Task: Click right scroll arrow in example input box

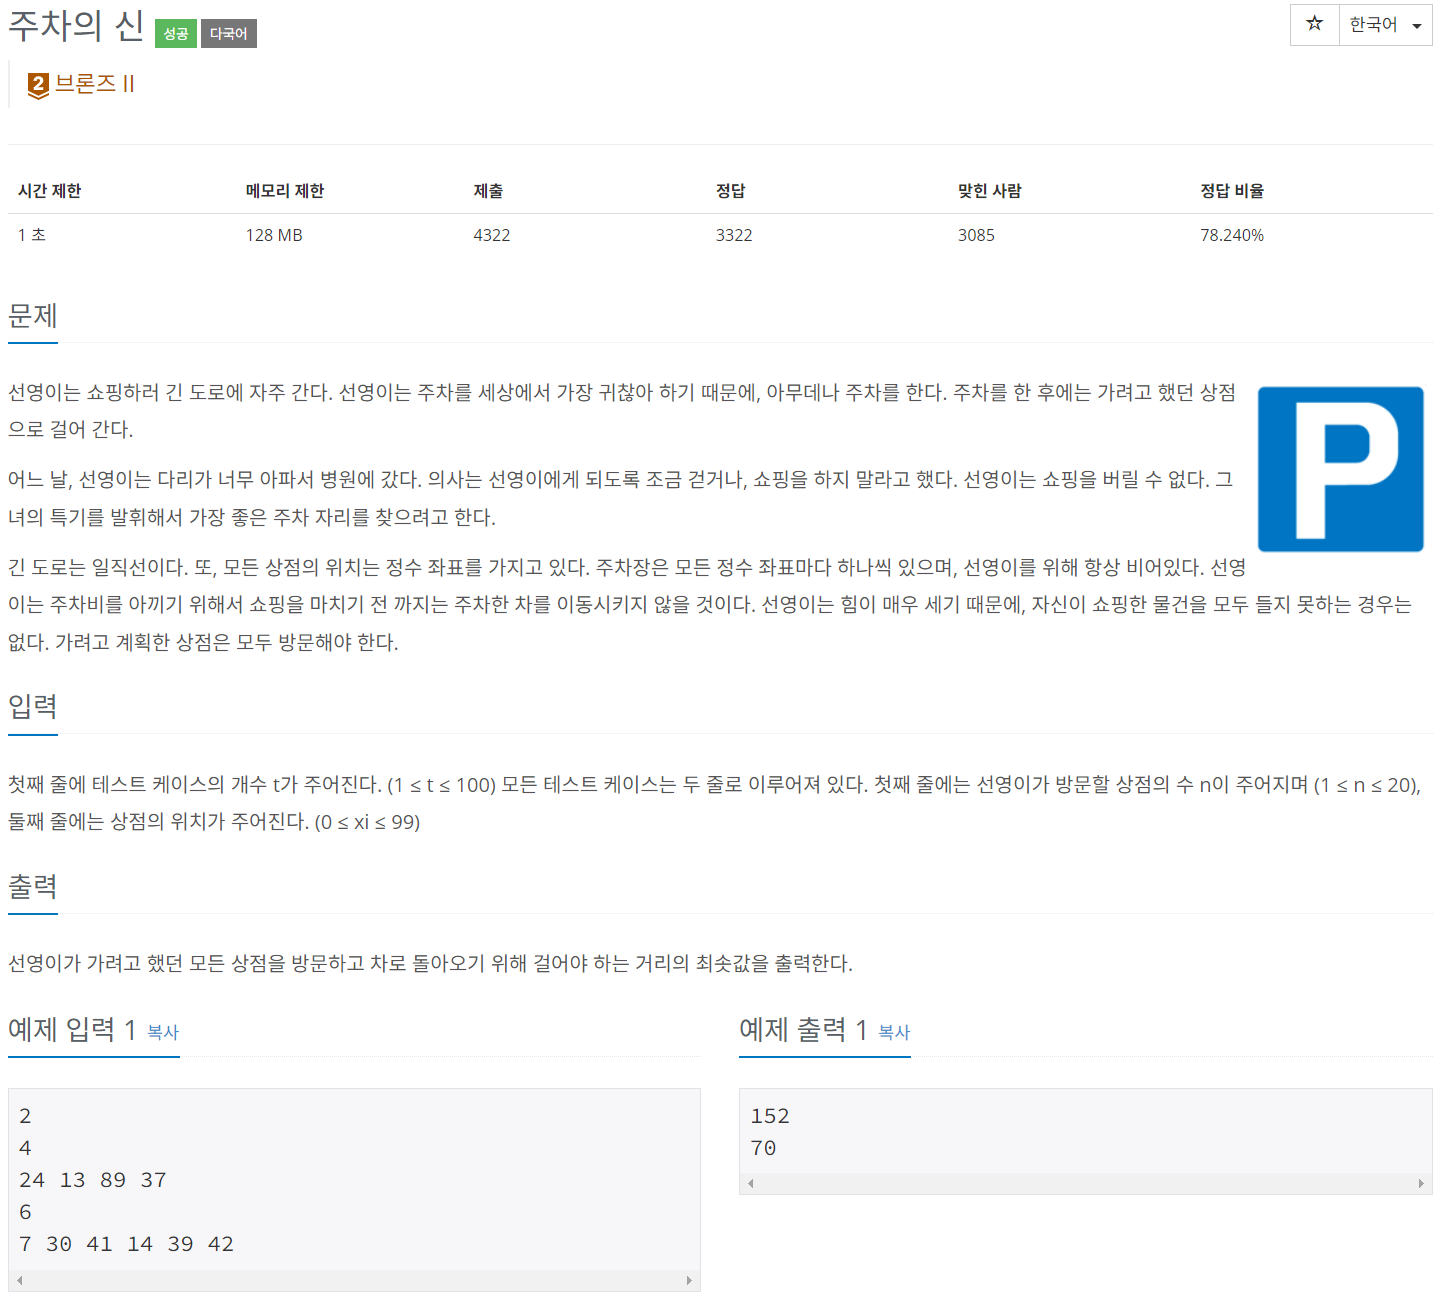Action: pyautogui.click(x=689, y=1280)
